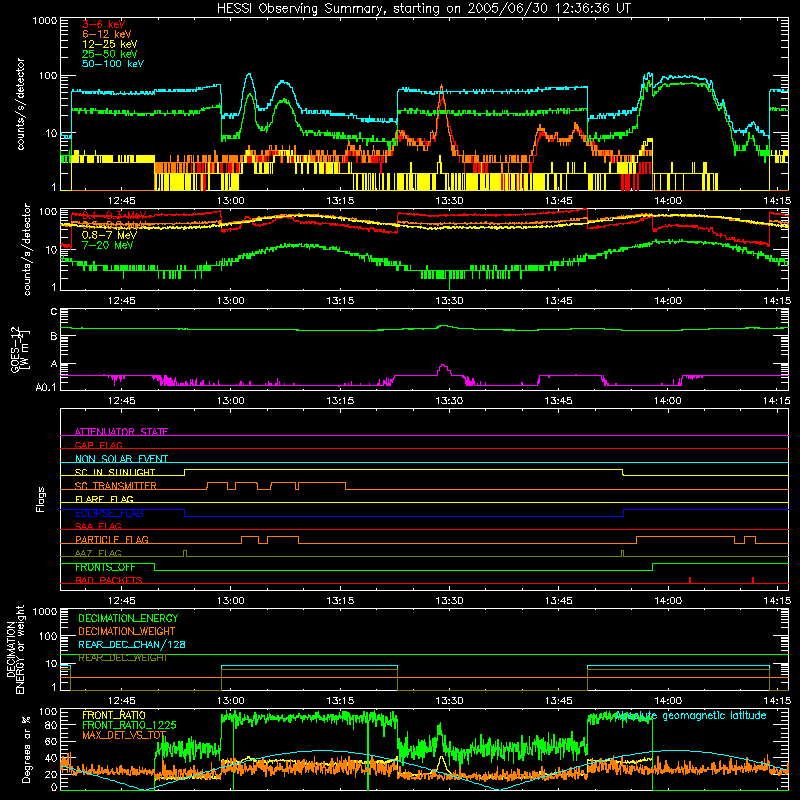800x800 pixels.
Task: Click the AAZ_FLAG label
Action: point(98,553)
